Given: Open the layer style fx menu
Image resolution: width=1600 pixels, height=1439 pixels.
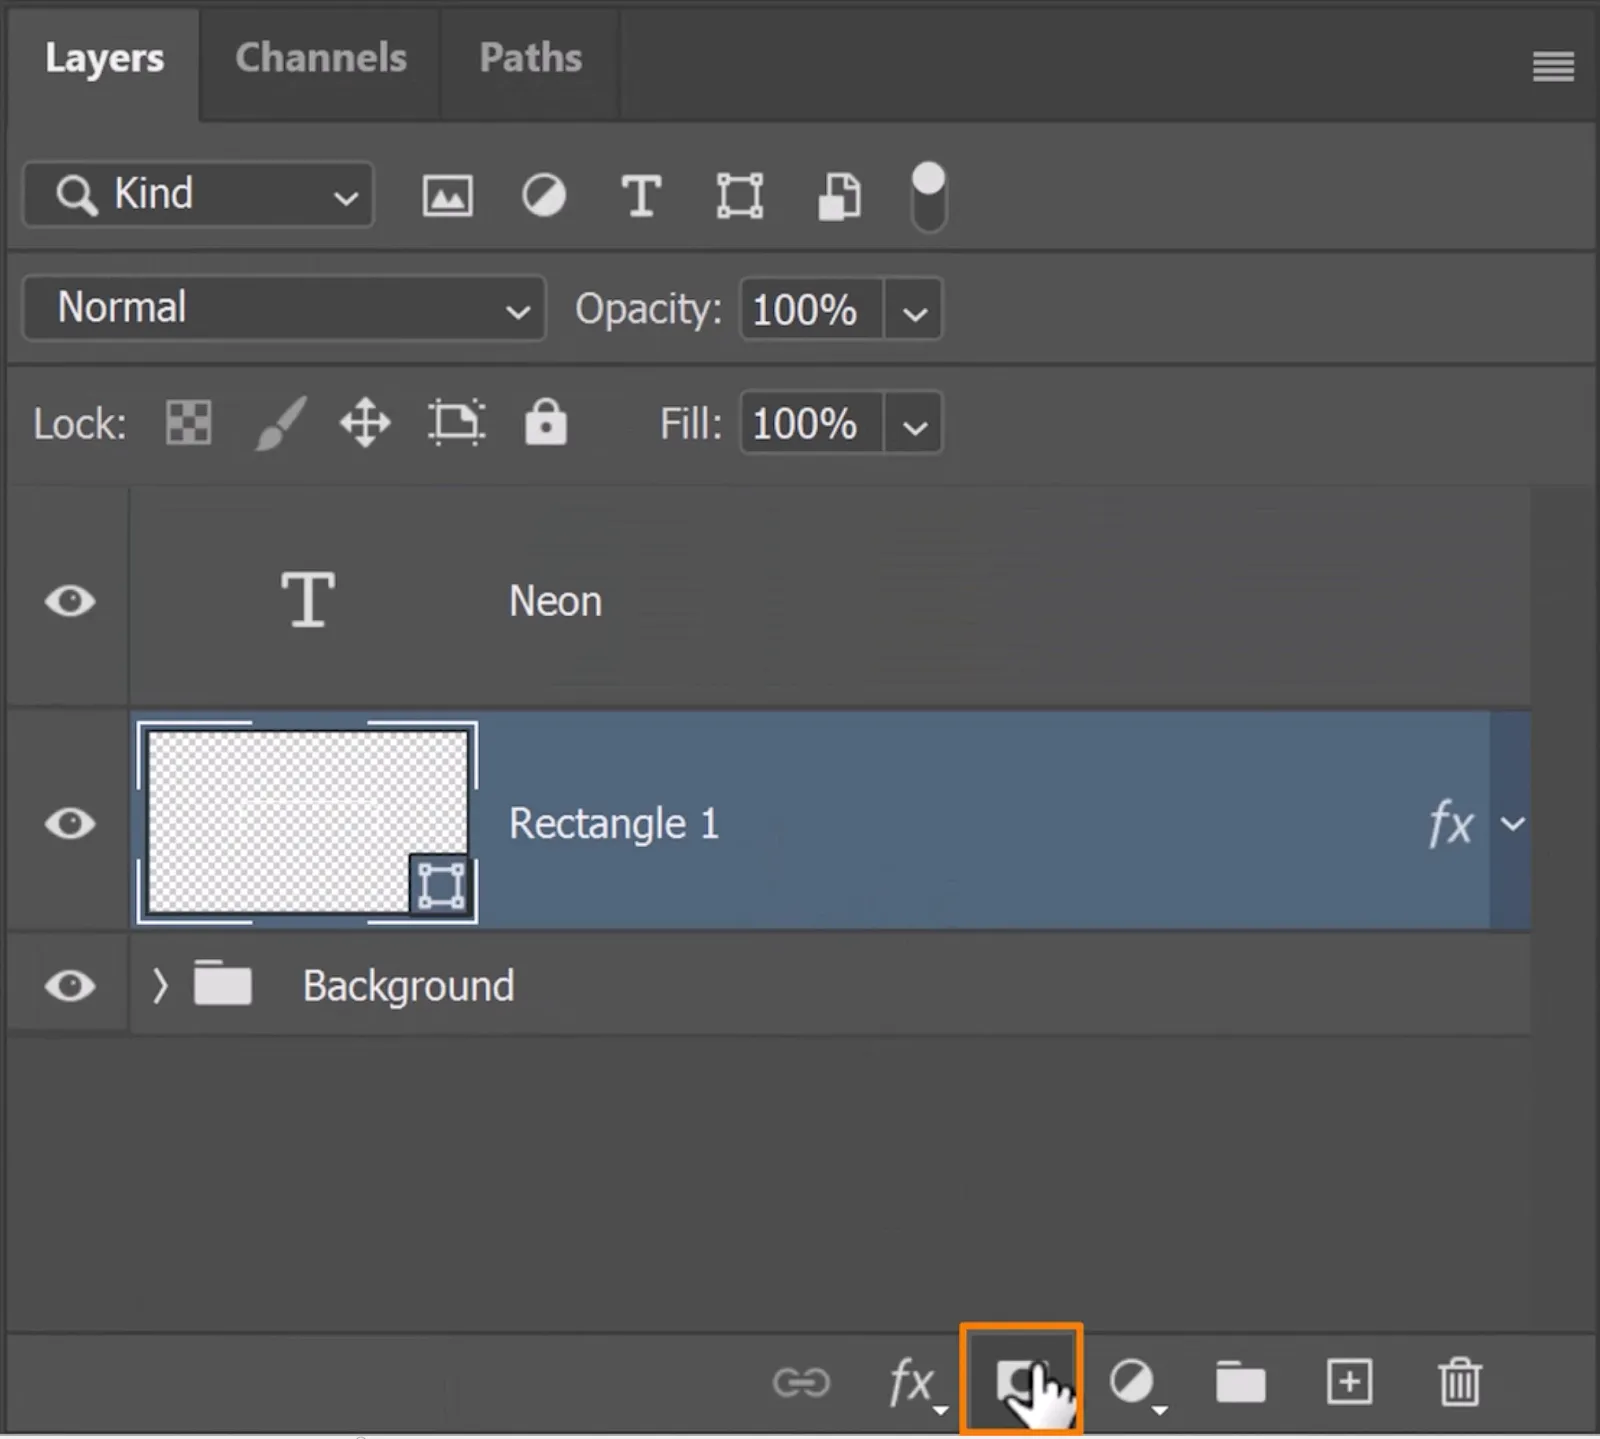Looking at the screenshot, I should pos(913,1383).
